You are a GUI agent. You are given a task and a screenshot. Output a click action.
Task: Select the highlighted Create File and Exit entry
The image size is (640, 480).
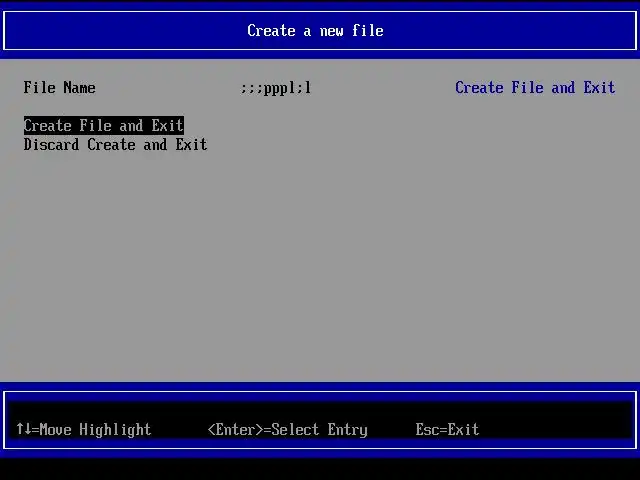(x=104, y=125)
